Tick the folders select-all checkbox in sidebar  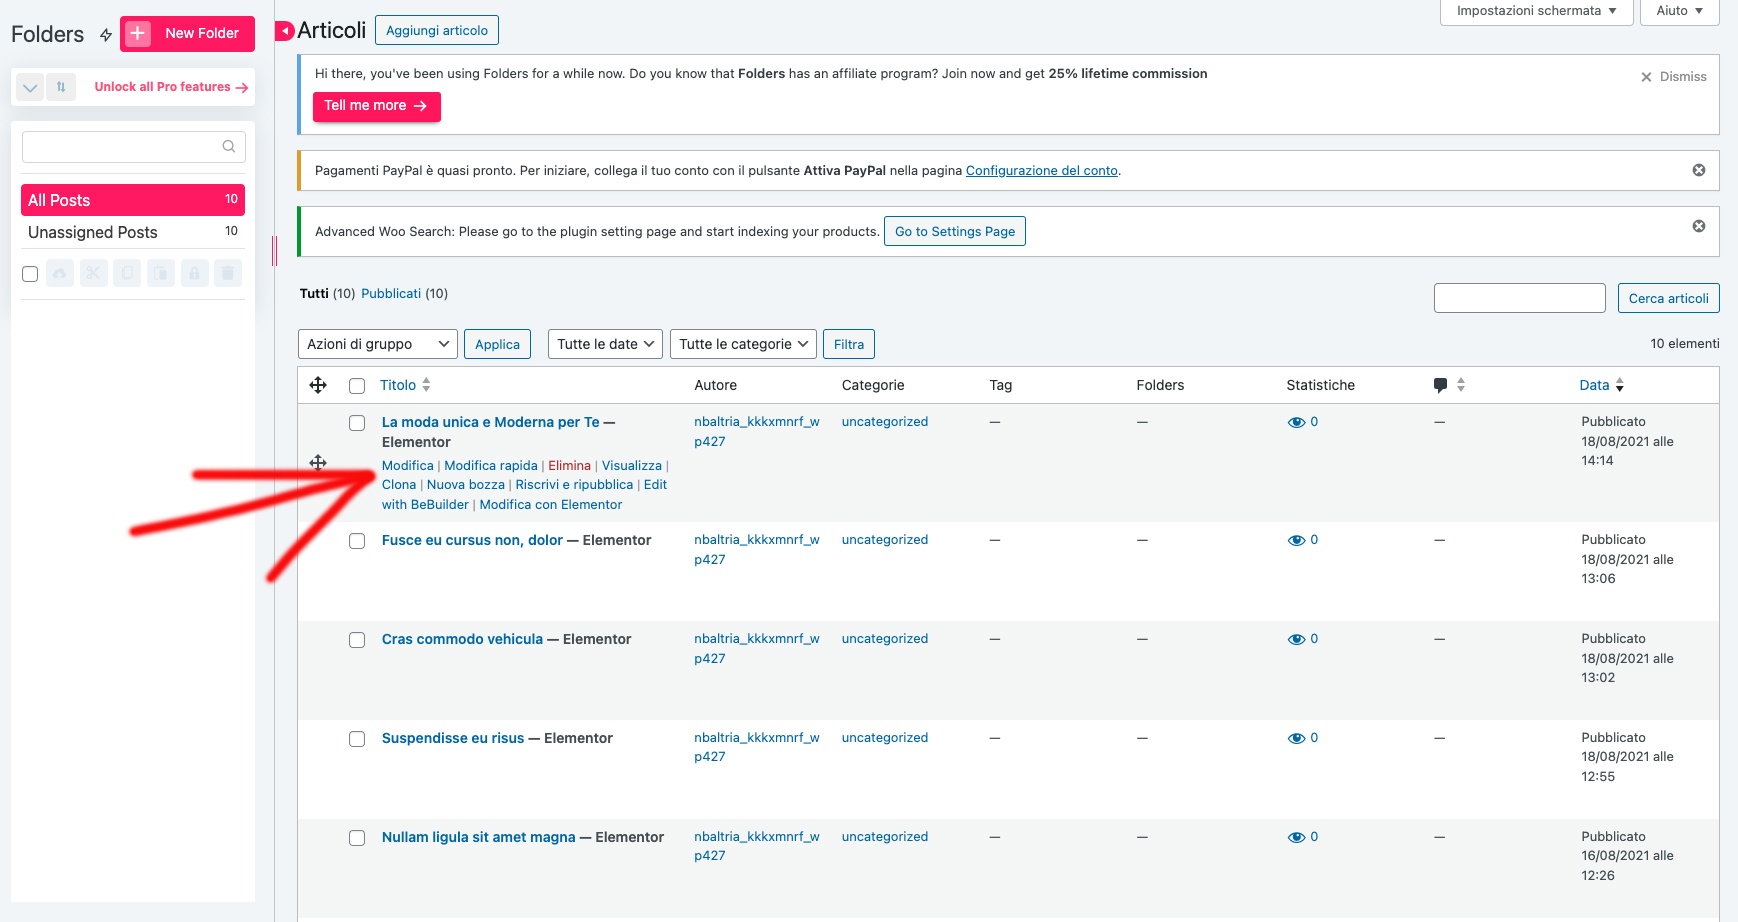tap(30, 274)
